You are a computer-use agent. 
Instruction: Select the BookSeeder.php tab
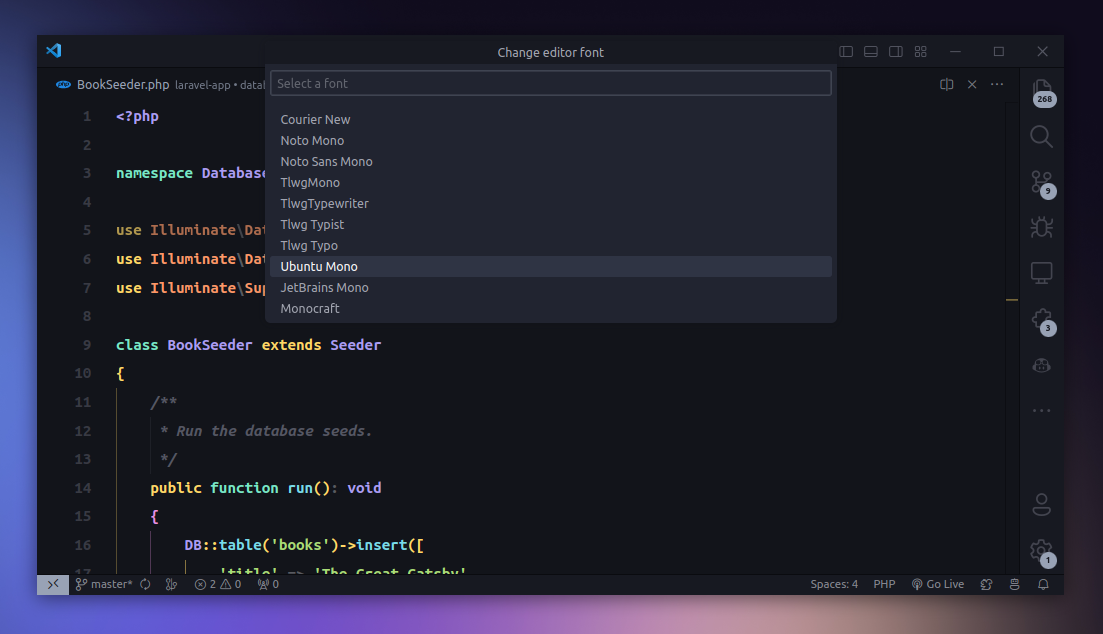click(123, 84)
